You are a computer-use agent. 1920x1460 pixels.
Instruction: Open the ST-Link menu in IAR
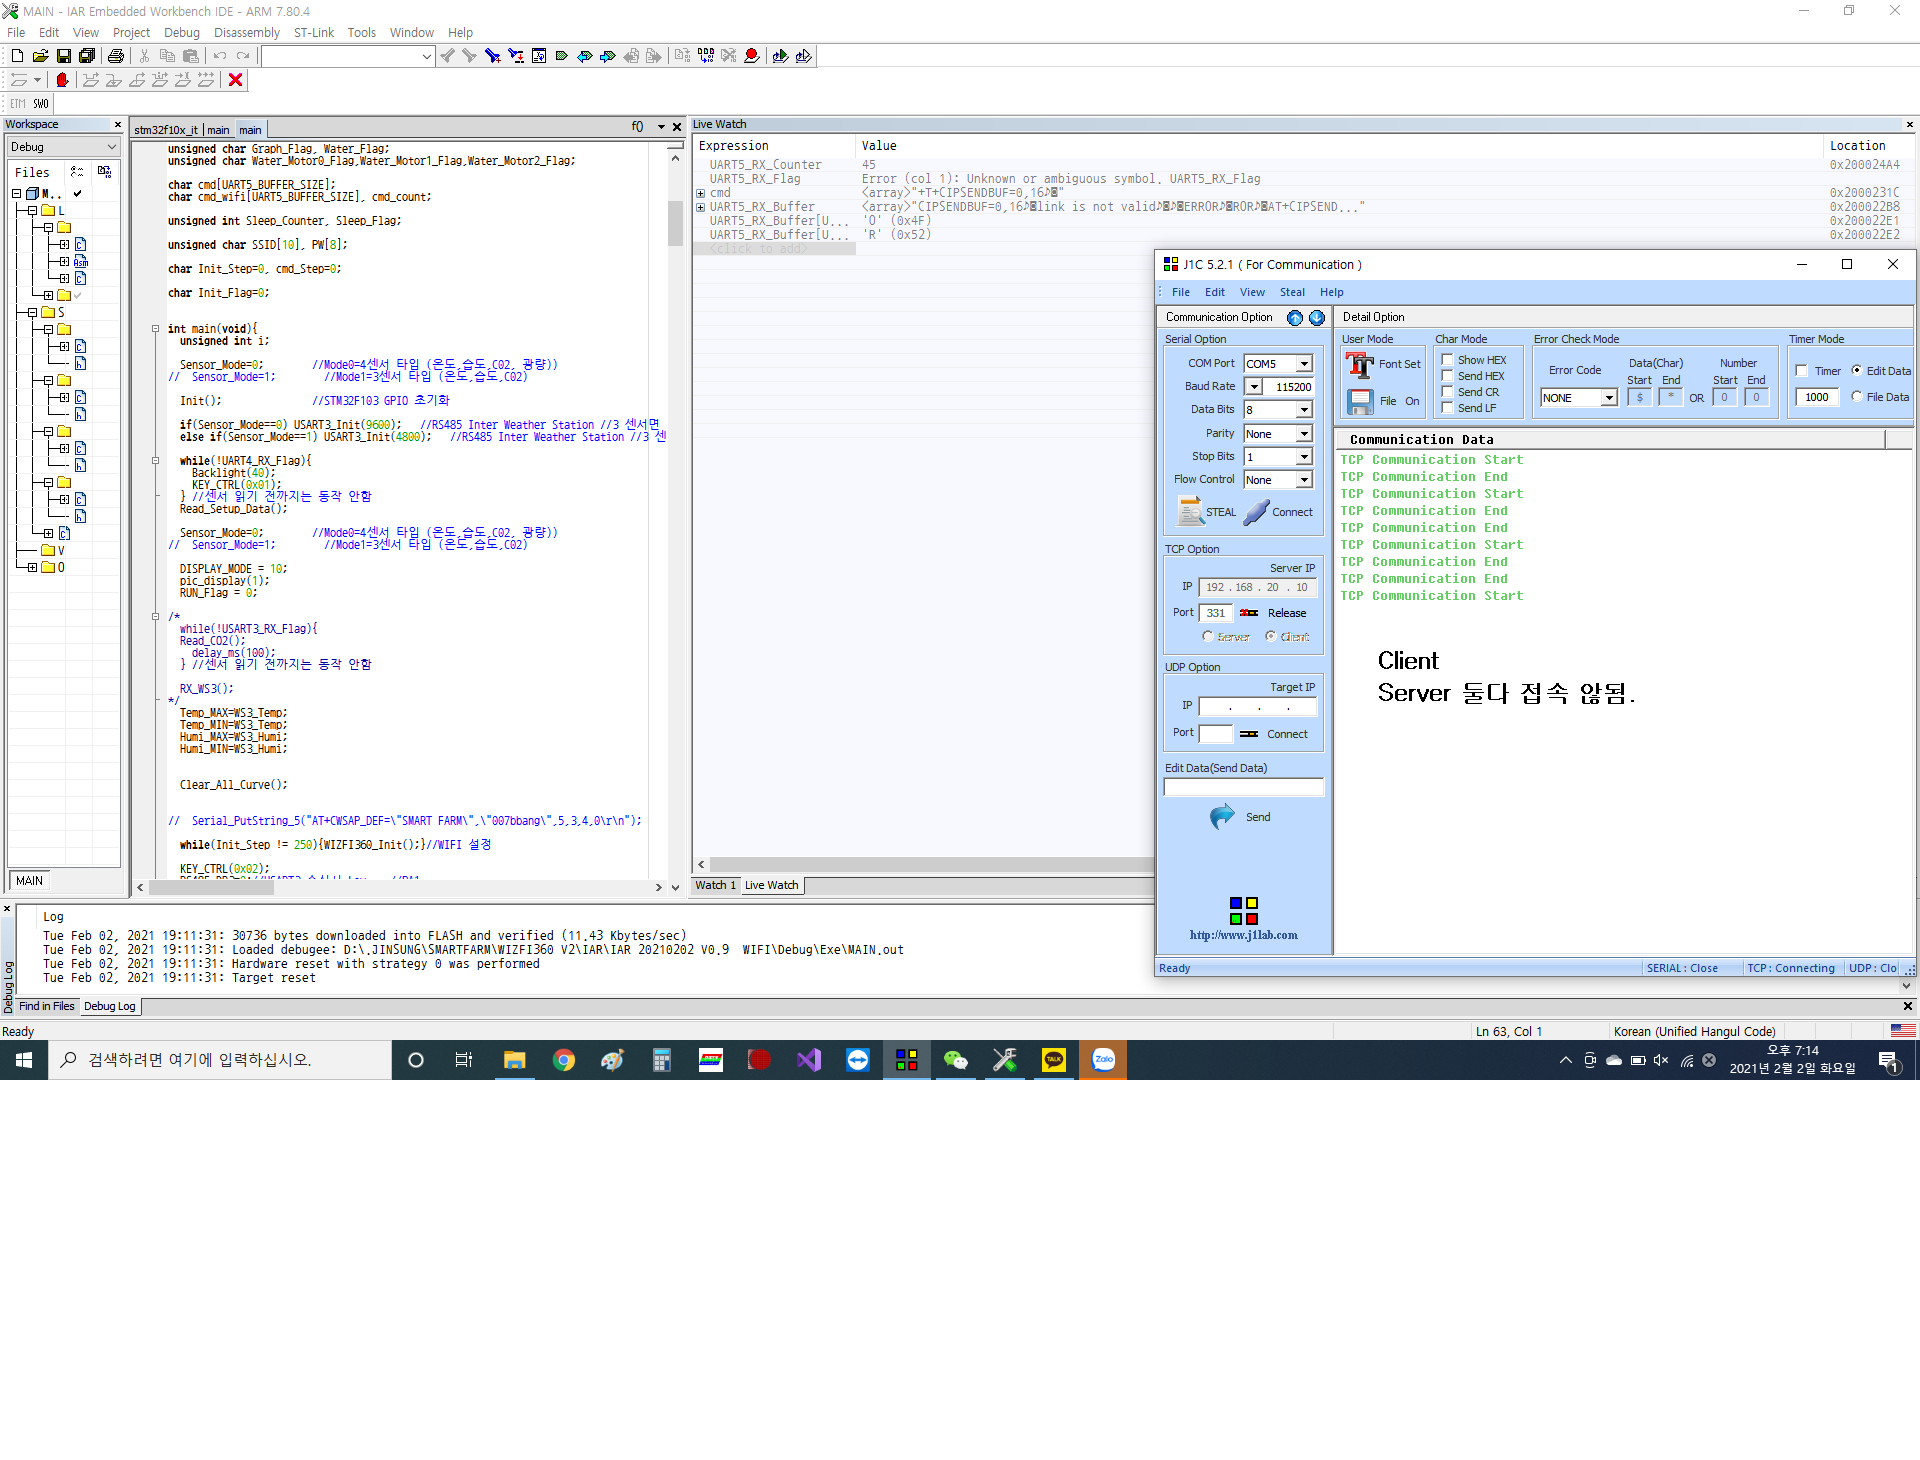(314, 33)
